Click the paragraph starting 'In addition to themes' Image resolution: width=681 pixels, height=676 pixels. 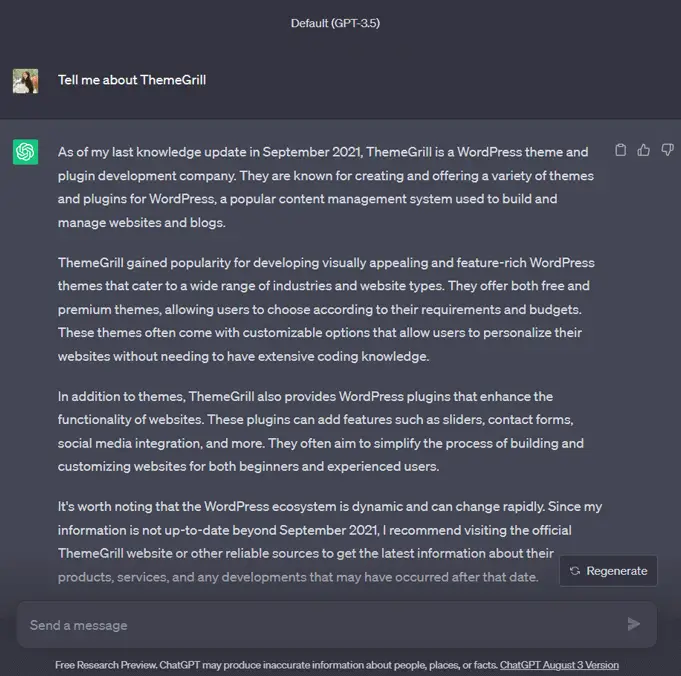pyautogui.click(x=321, y=431)
